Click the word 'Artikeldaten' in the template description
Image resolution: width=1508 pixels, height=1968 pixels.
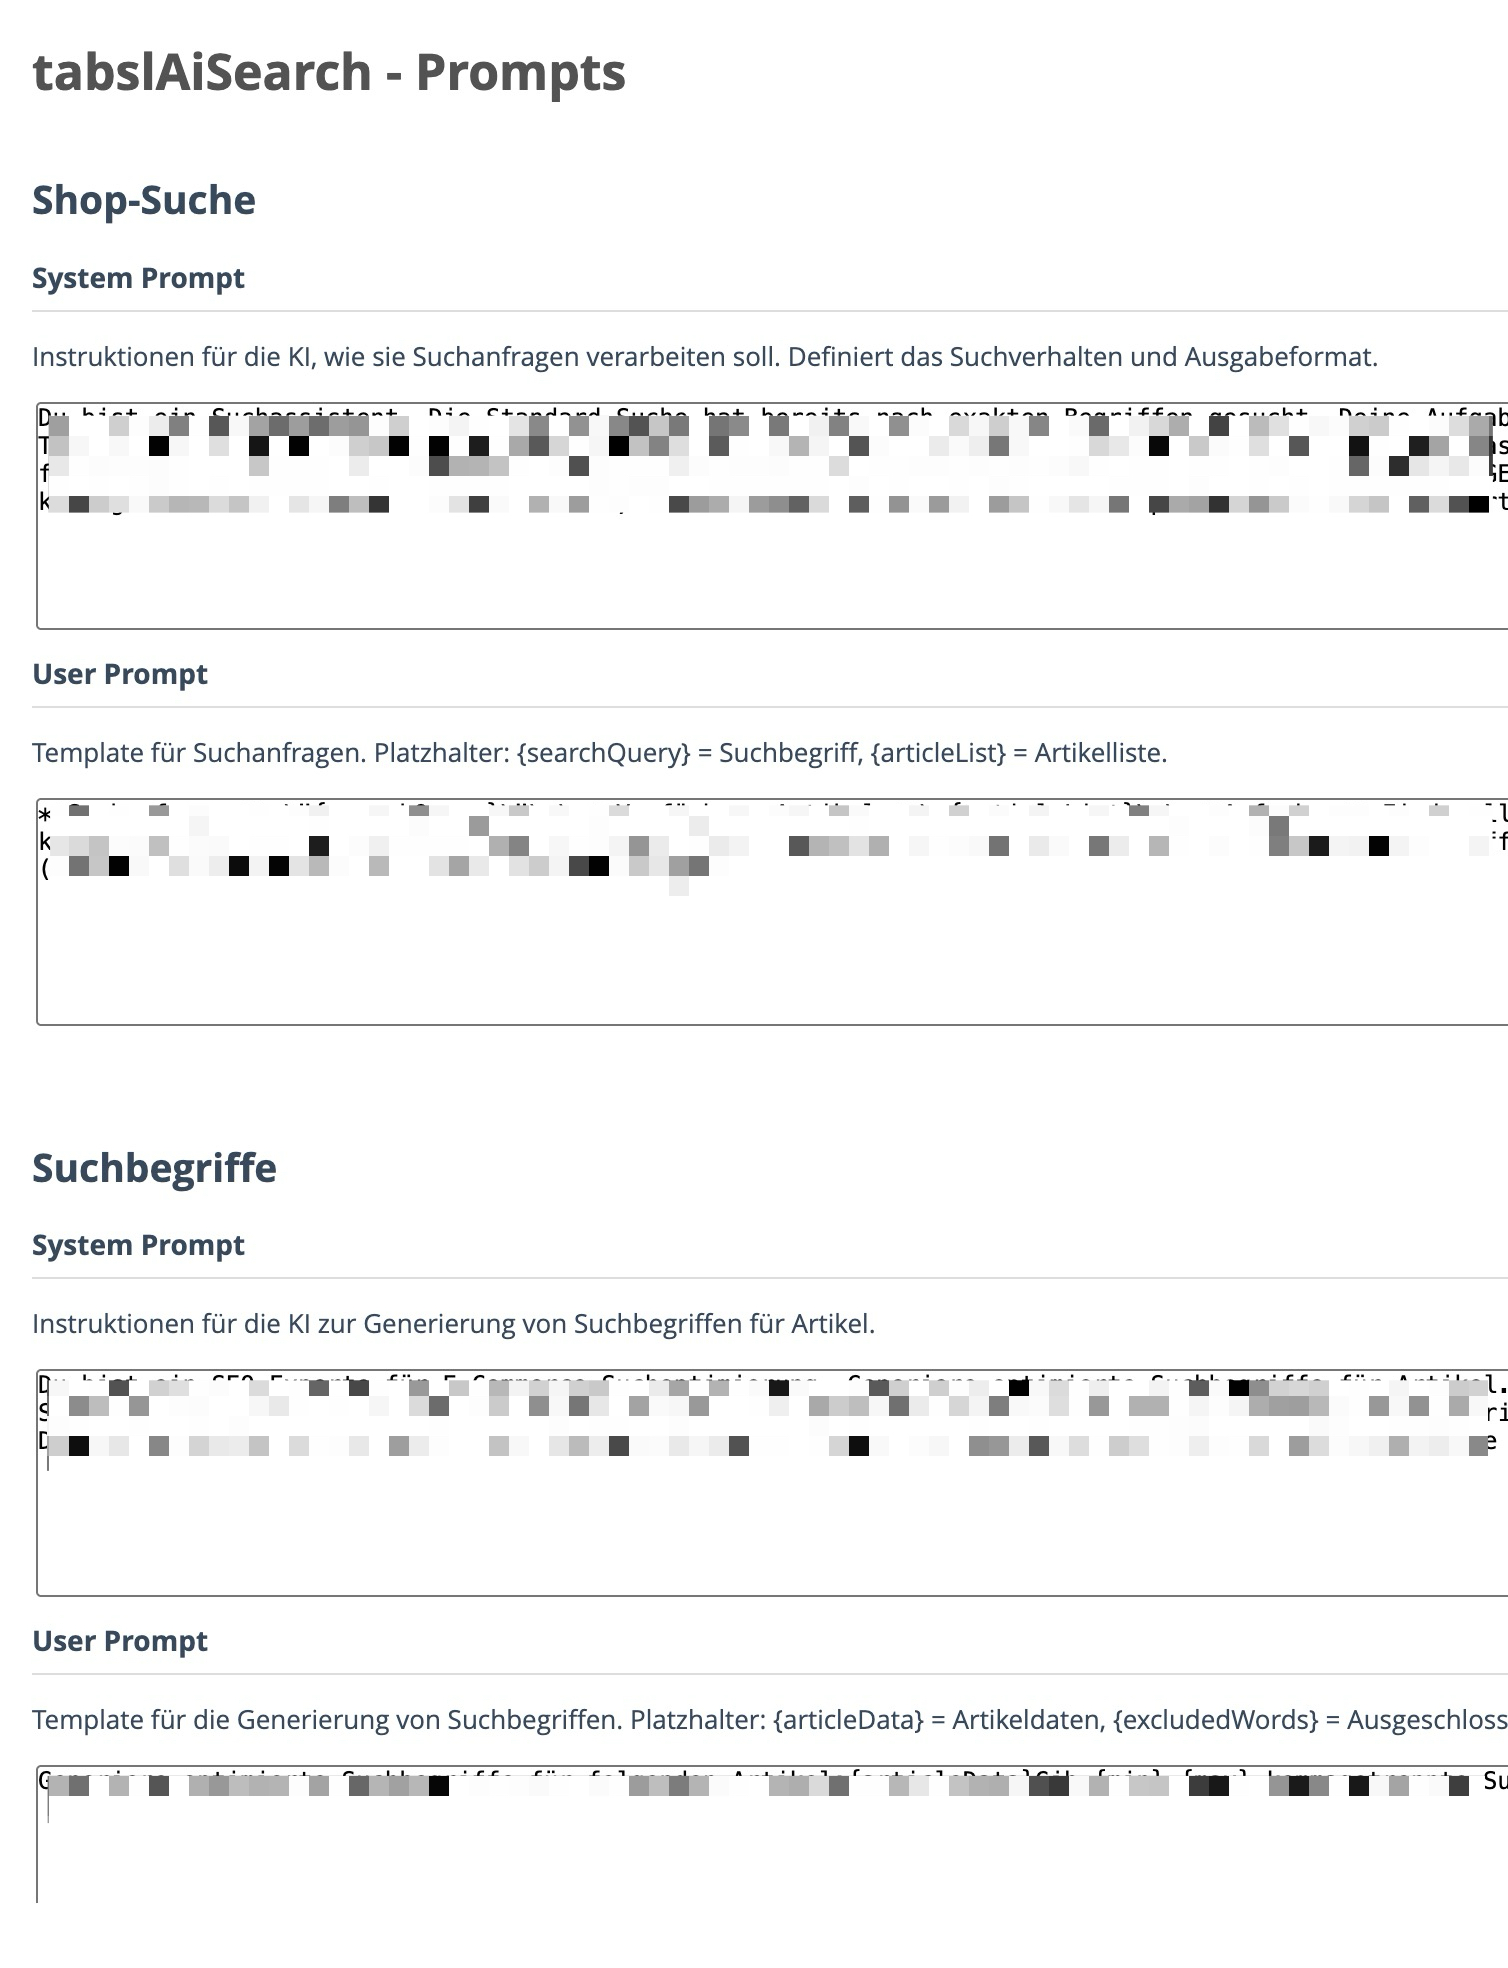(x=1024, y=1720)
